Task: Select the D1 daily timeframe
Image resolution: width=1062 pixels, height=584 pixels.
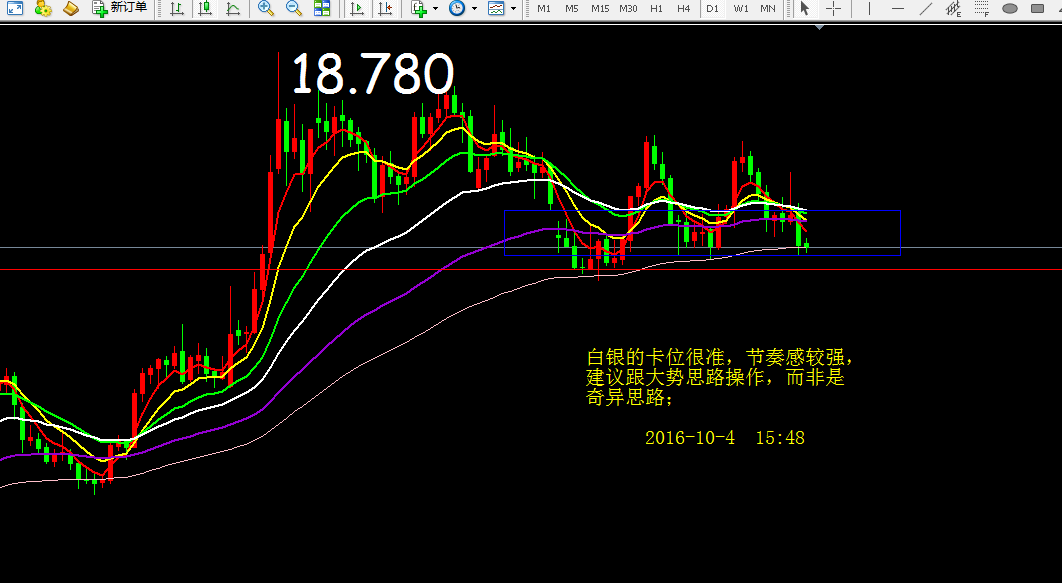Action: pyautogui.click(x=712, y=8)
